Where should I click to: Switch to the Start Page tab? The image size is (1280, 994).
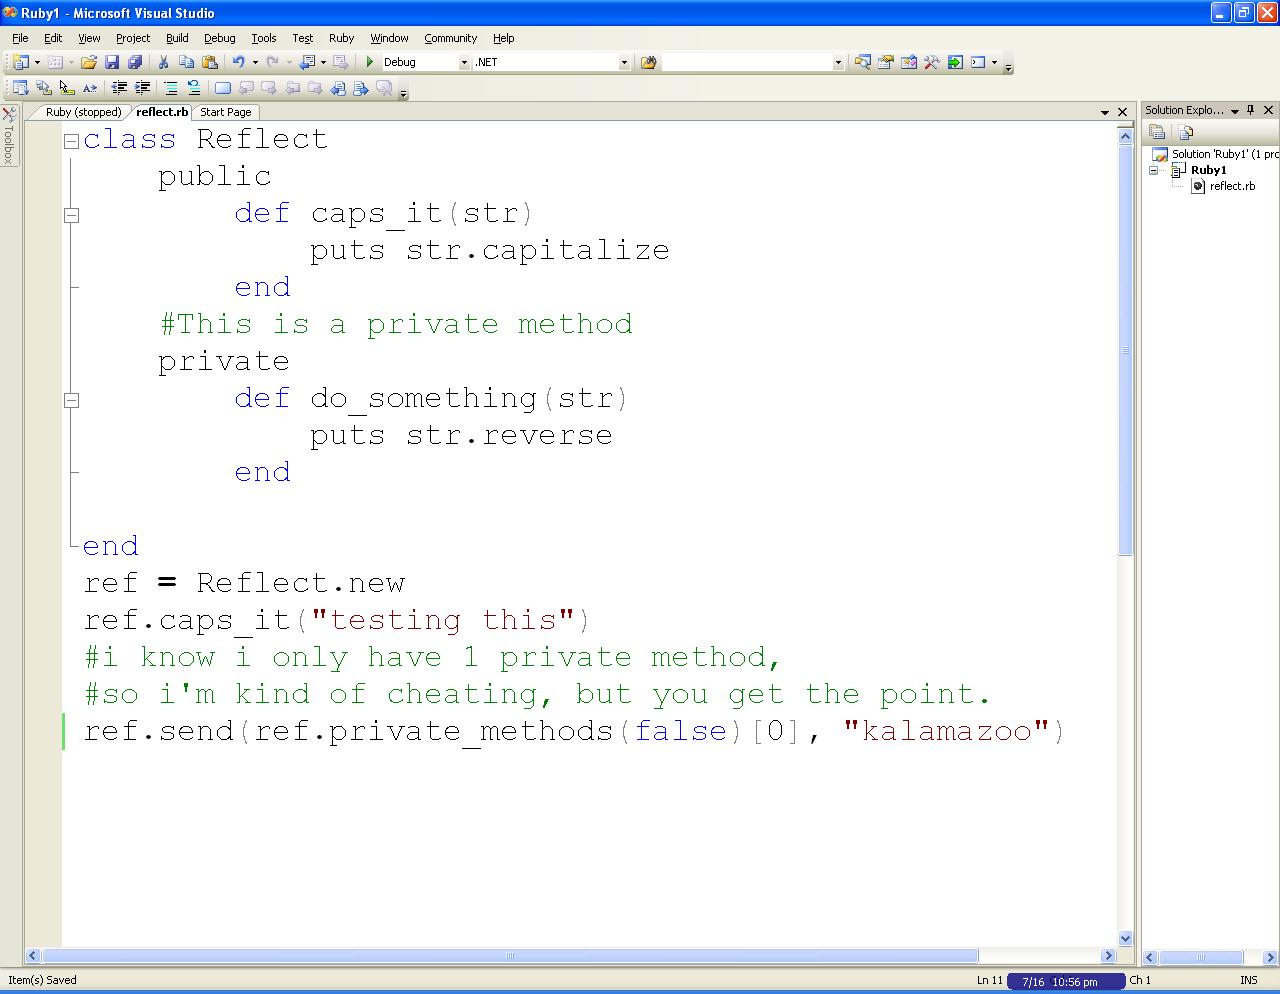tap(226, 112)
